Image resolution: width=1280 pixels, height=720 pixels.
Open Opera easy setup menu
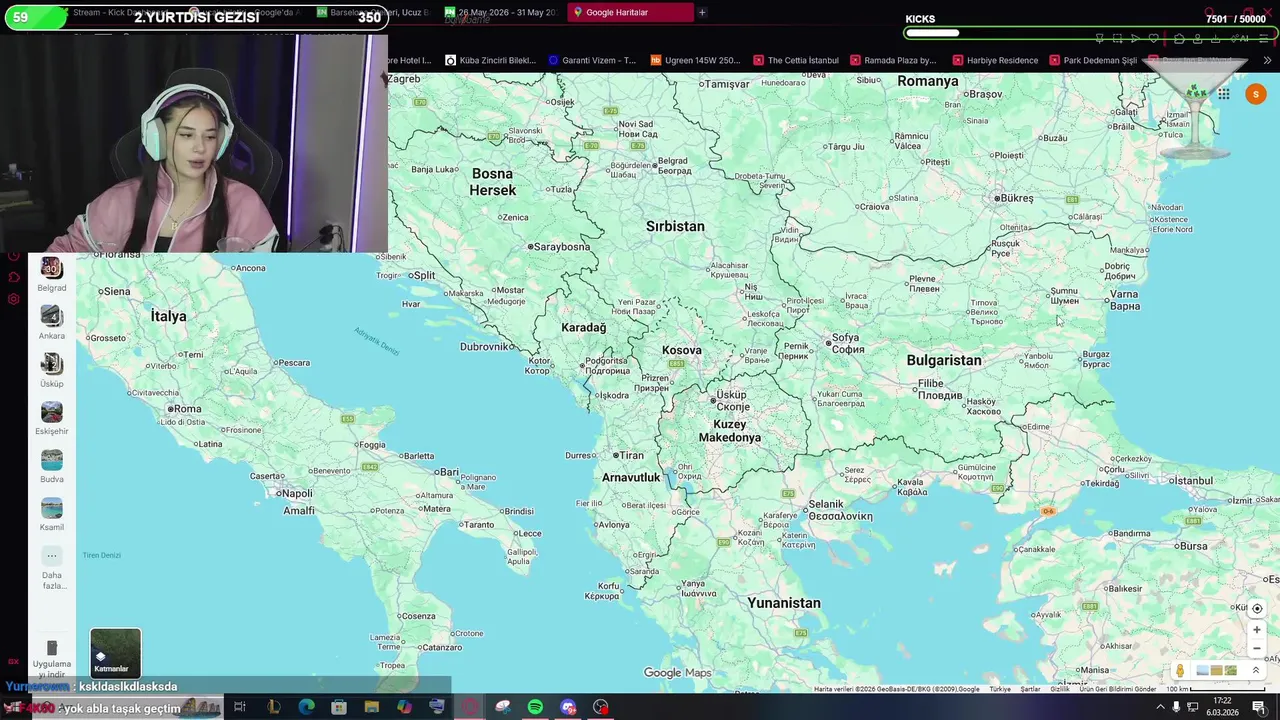[x=1264, y=38]
